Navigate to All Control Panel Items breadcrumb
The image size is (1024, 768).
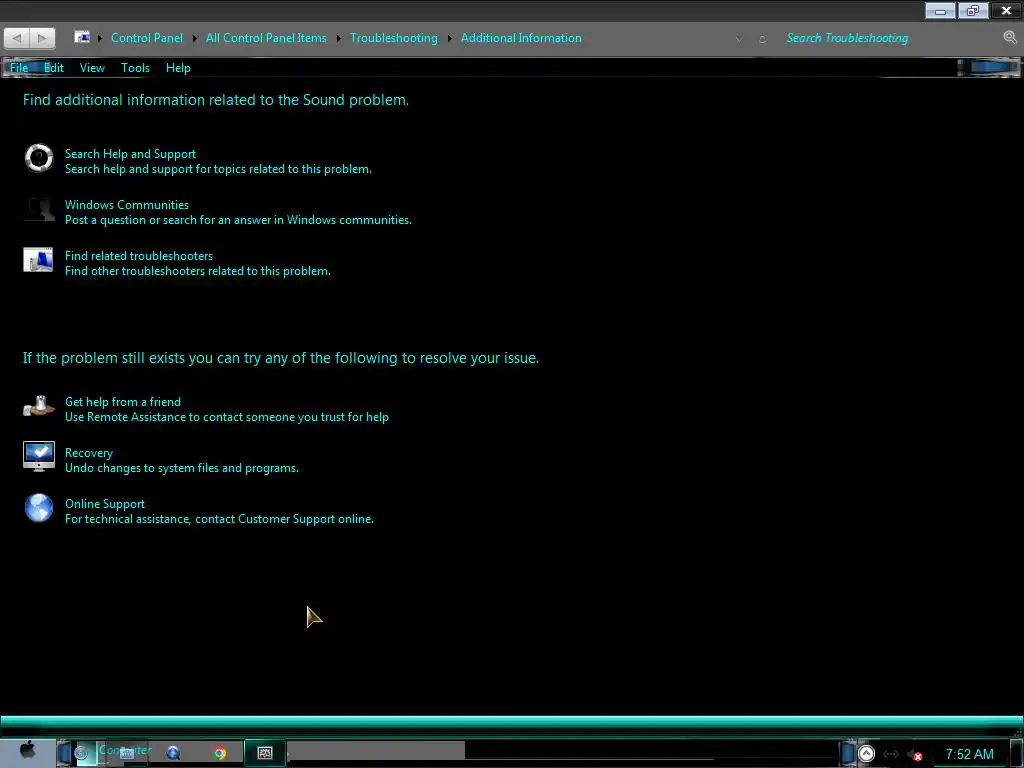click(266, 38)
